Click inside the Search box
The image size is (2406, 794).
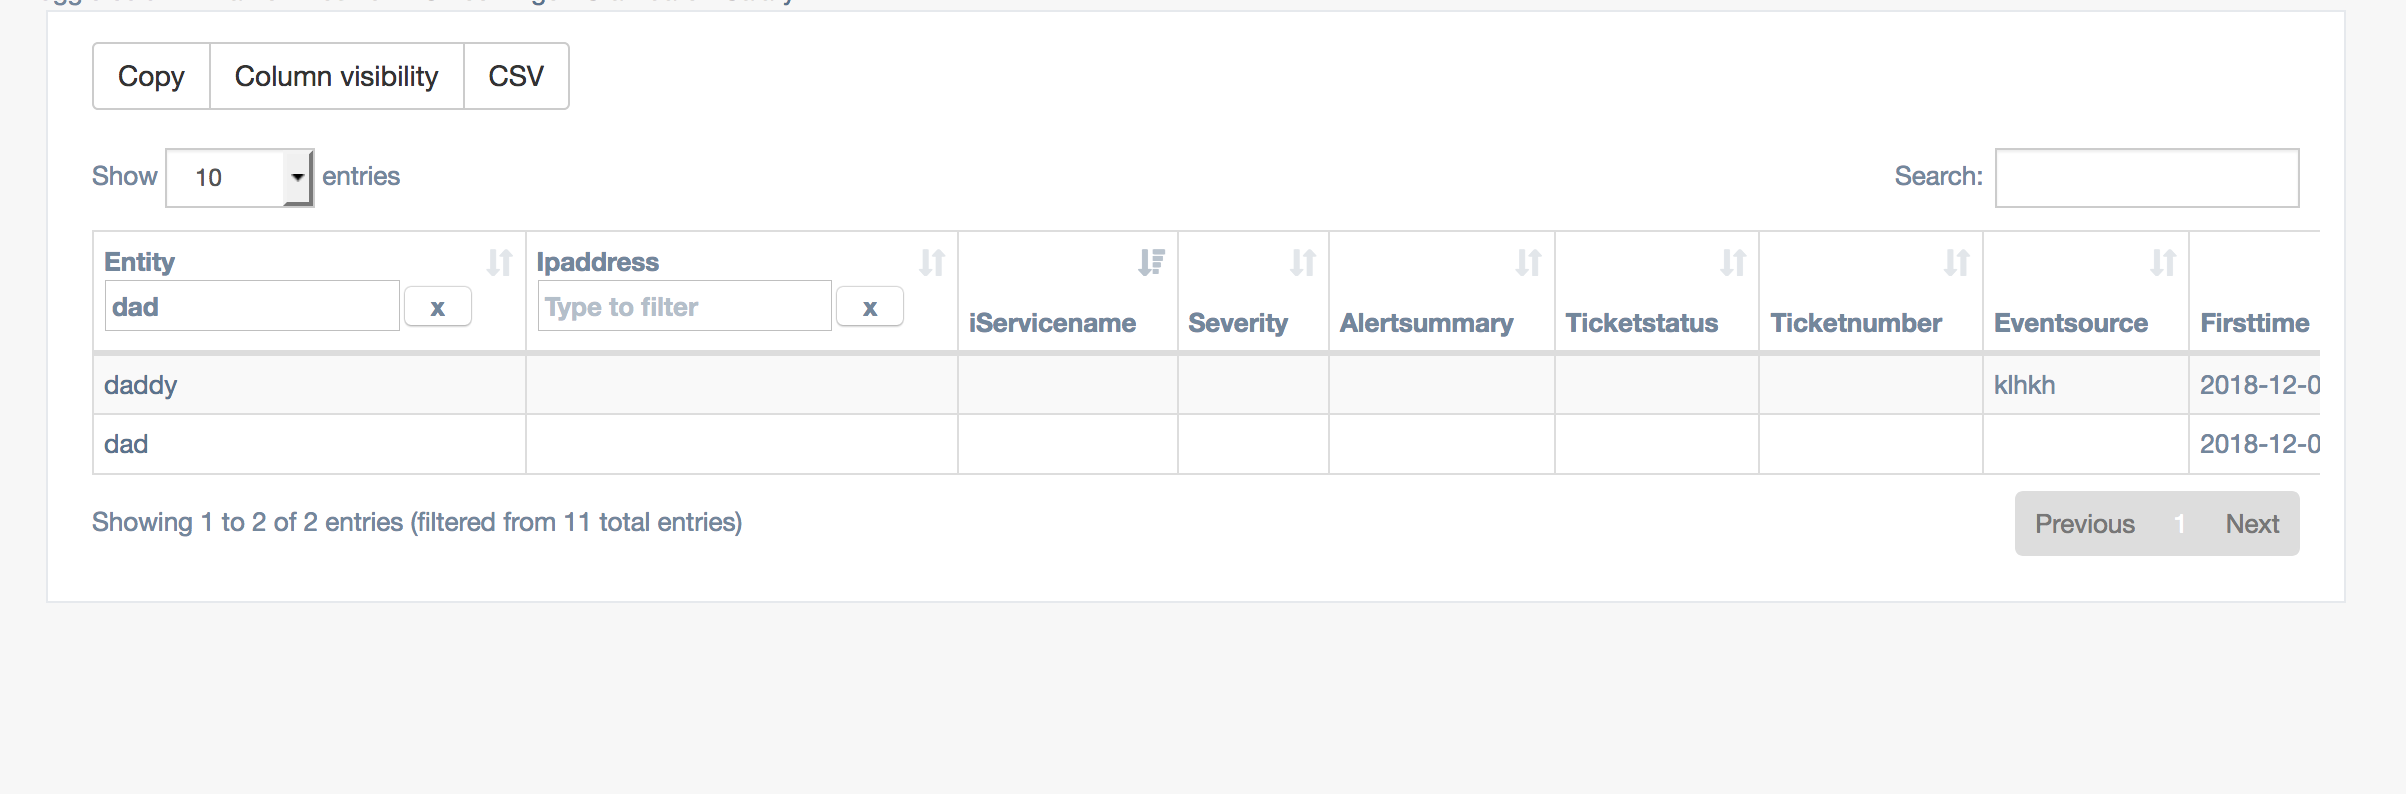2146,177
